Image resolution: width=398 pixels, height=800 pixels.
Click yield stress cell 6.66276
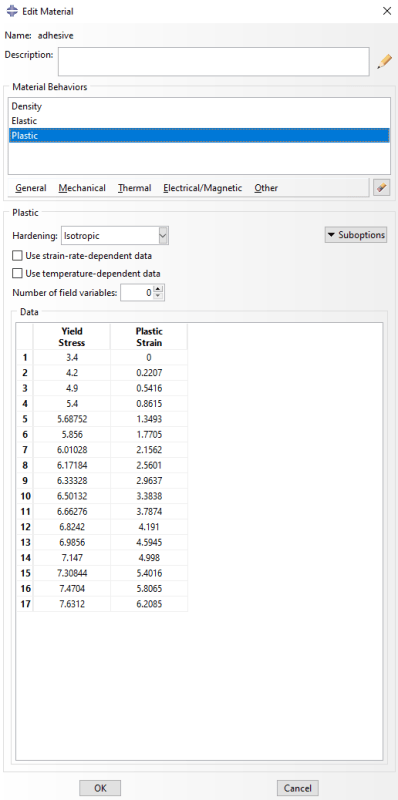pyautogui.click(x=71, y=512)
